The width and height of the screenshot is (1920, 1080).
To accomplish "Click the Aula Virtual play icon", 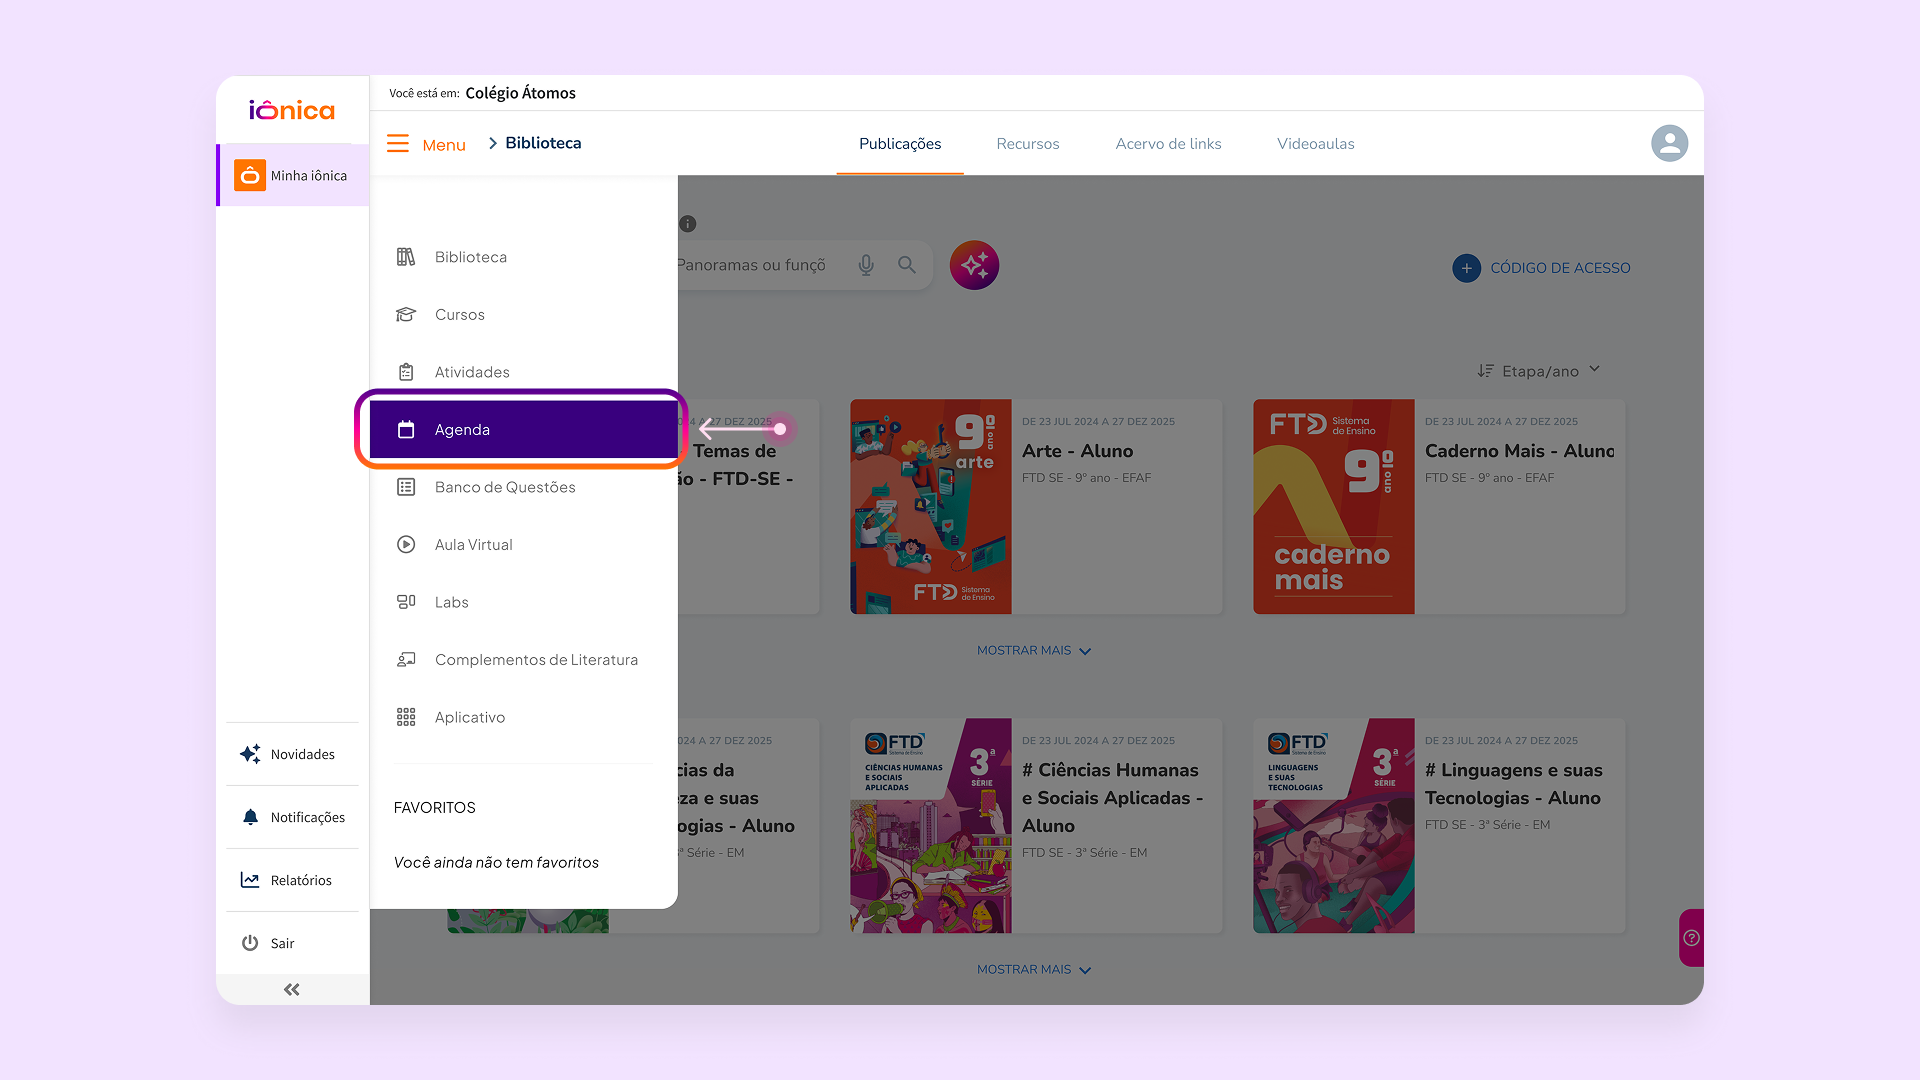I will click(406, 545).
